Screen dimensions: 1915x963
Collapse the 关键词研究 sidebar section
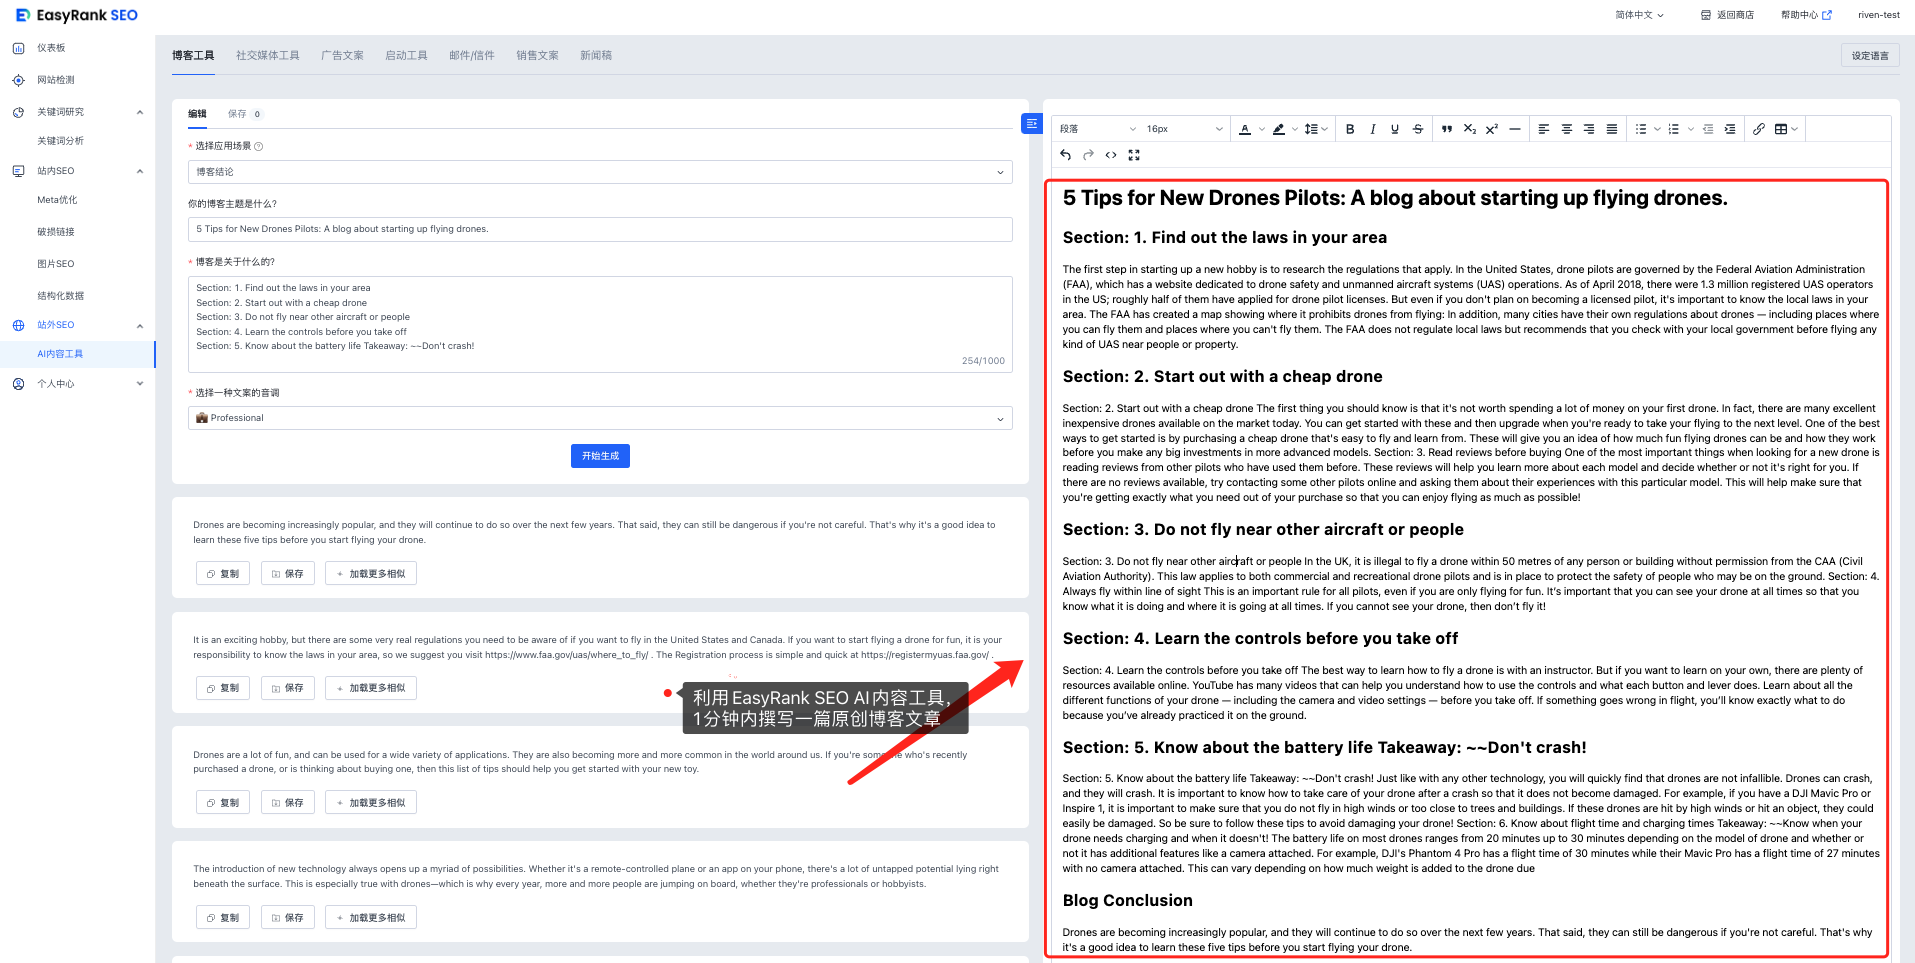(x=140, y=112)
